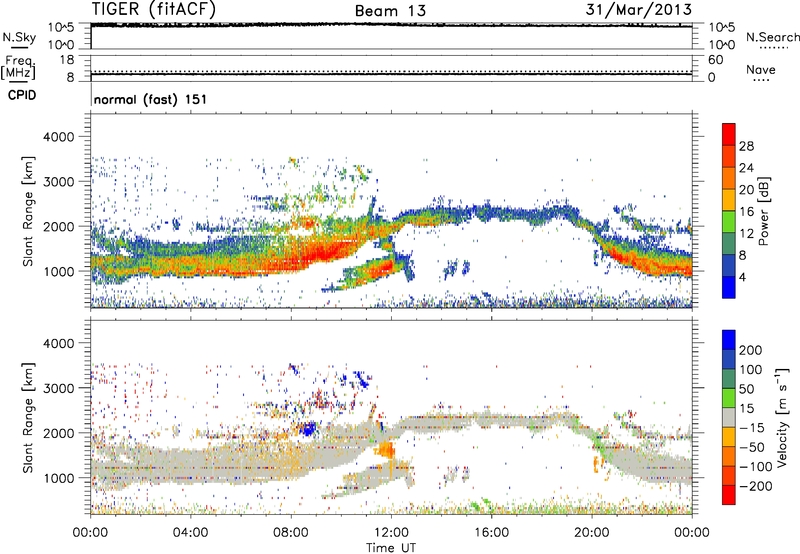This screenshot has width=800, height=554.
Task: Click the "-100" velocity colorbar label
Action: (x=755, y=467)
